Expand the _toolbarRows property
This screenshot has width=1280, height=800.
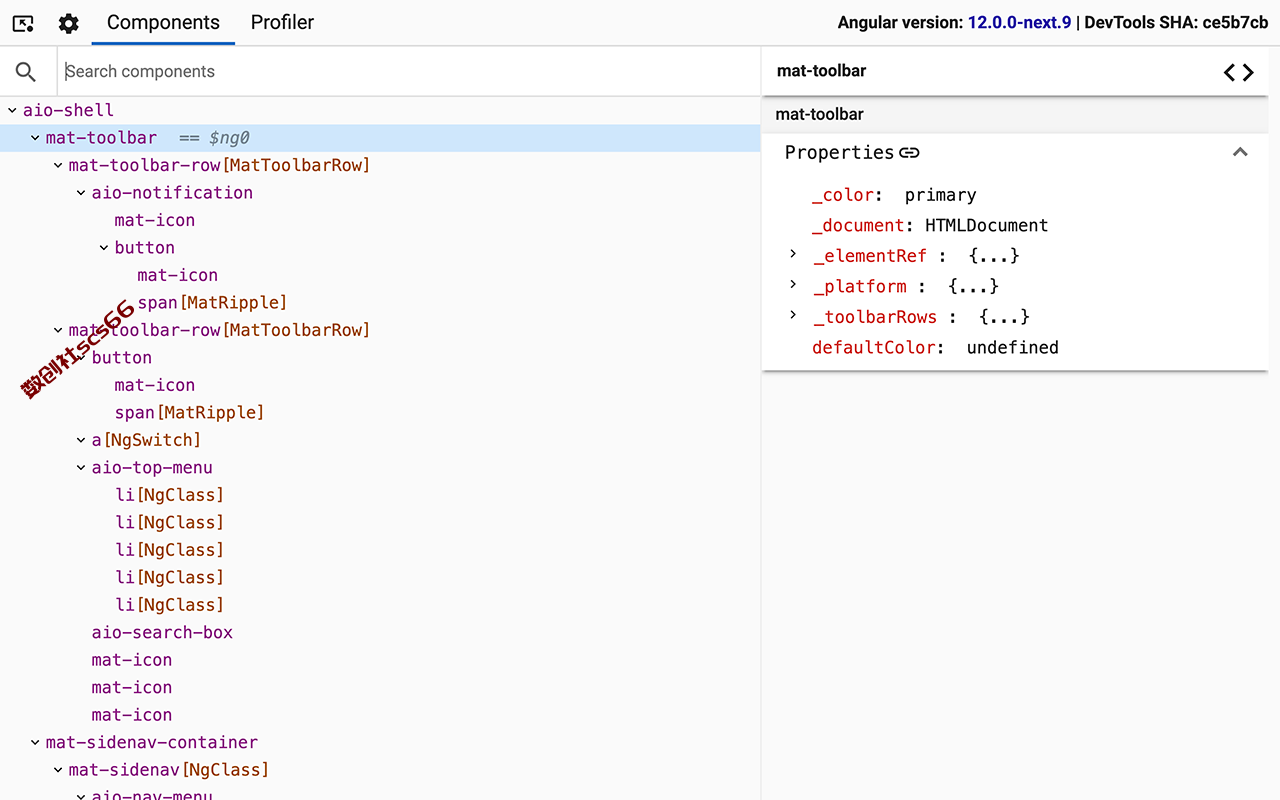[793, 316]
